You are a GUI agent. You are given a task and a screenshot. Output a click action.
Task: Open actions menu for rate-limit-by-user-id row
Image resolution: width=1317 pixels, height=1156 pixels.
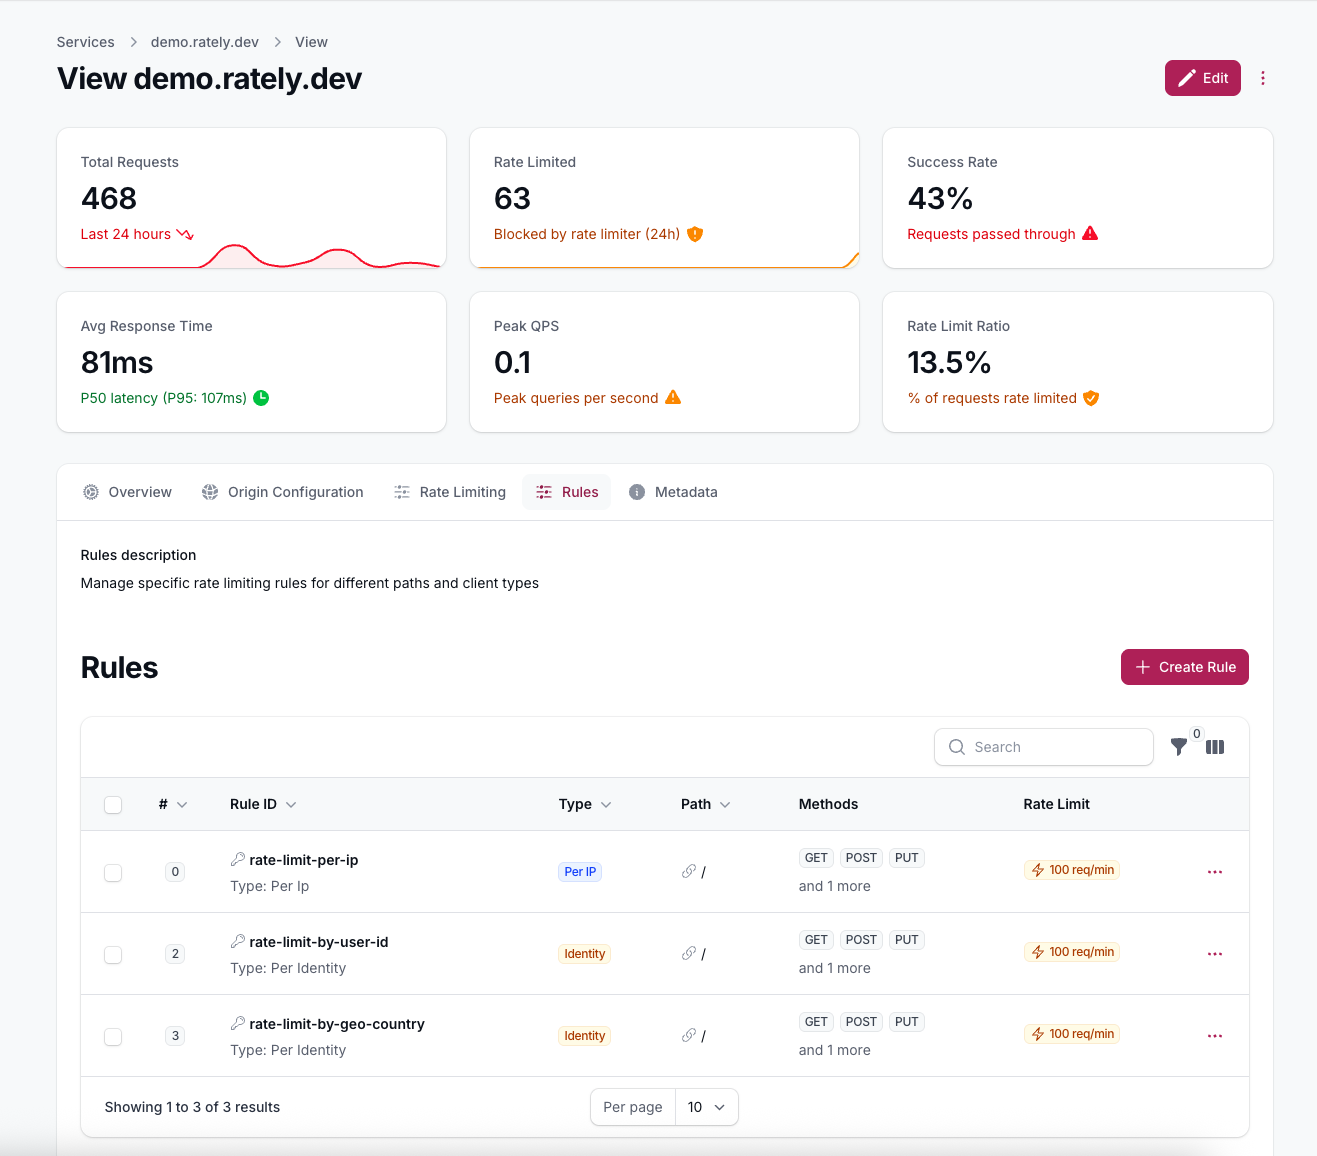(1215, 954)
